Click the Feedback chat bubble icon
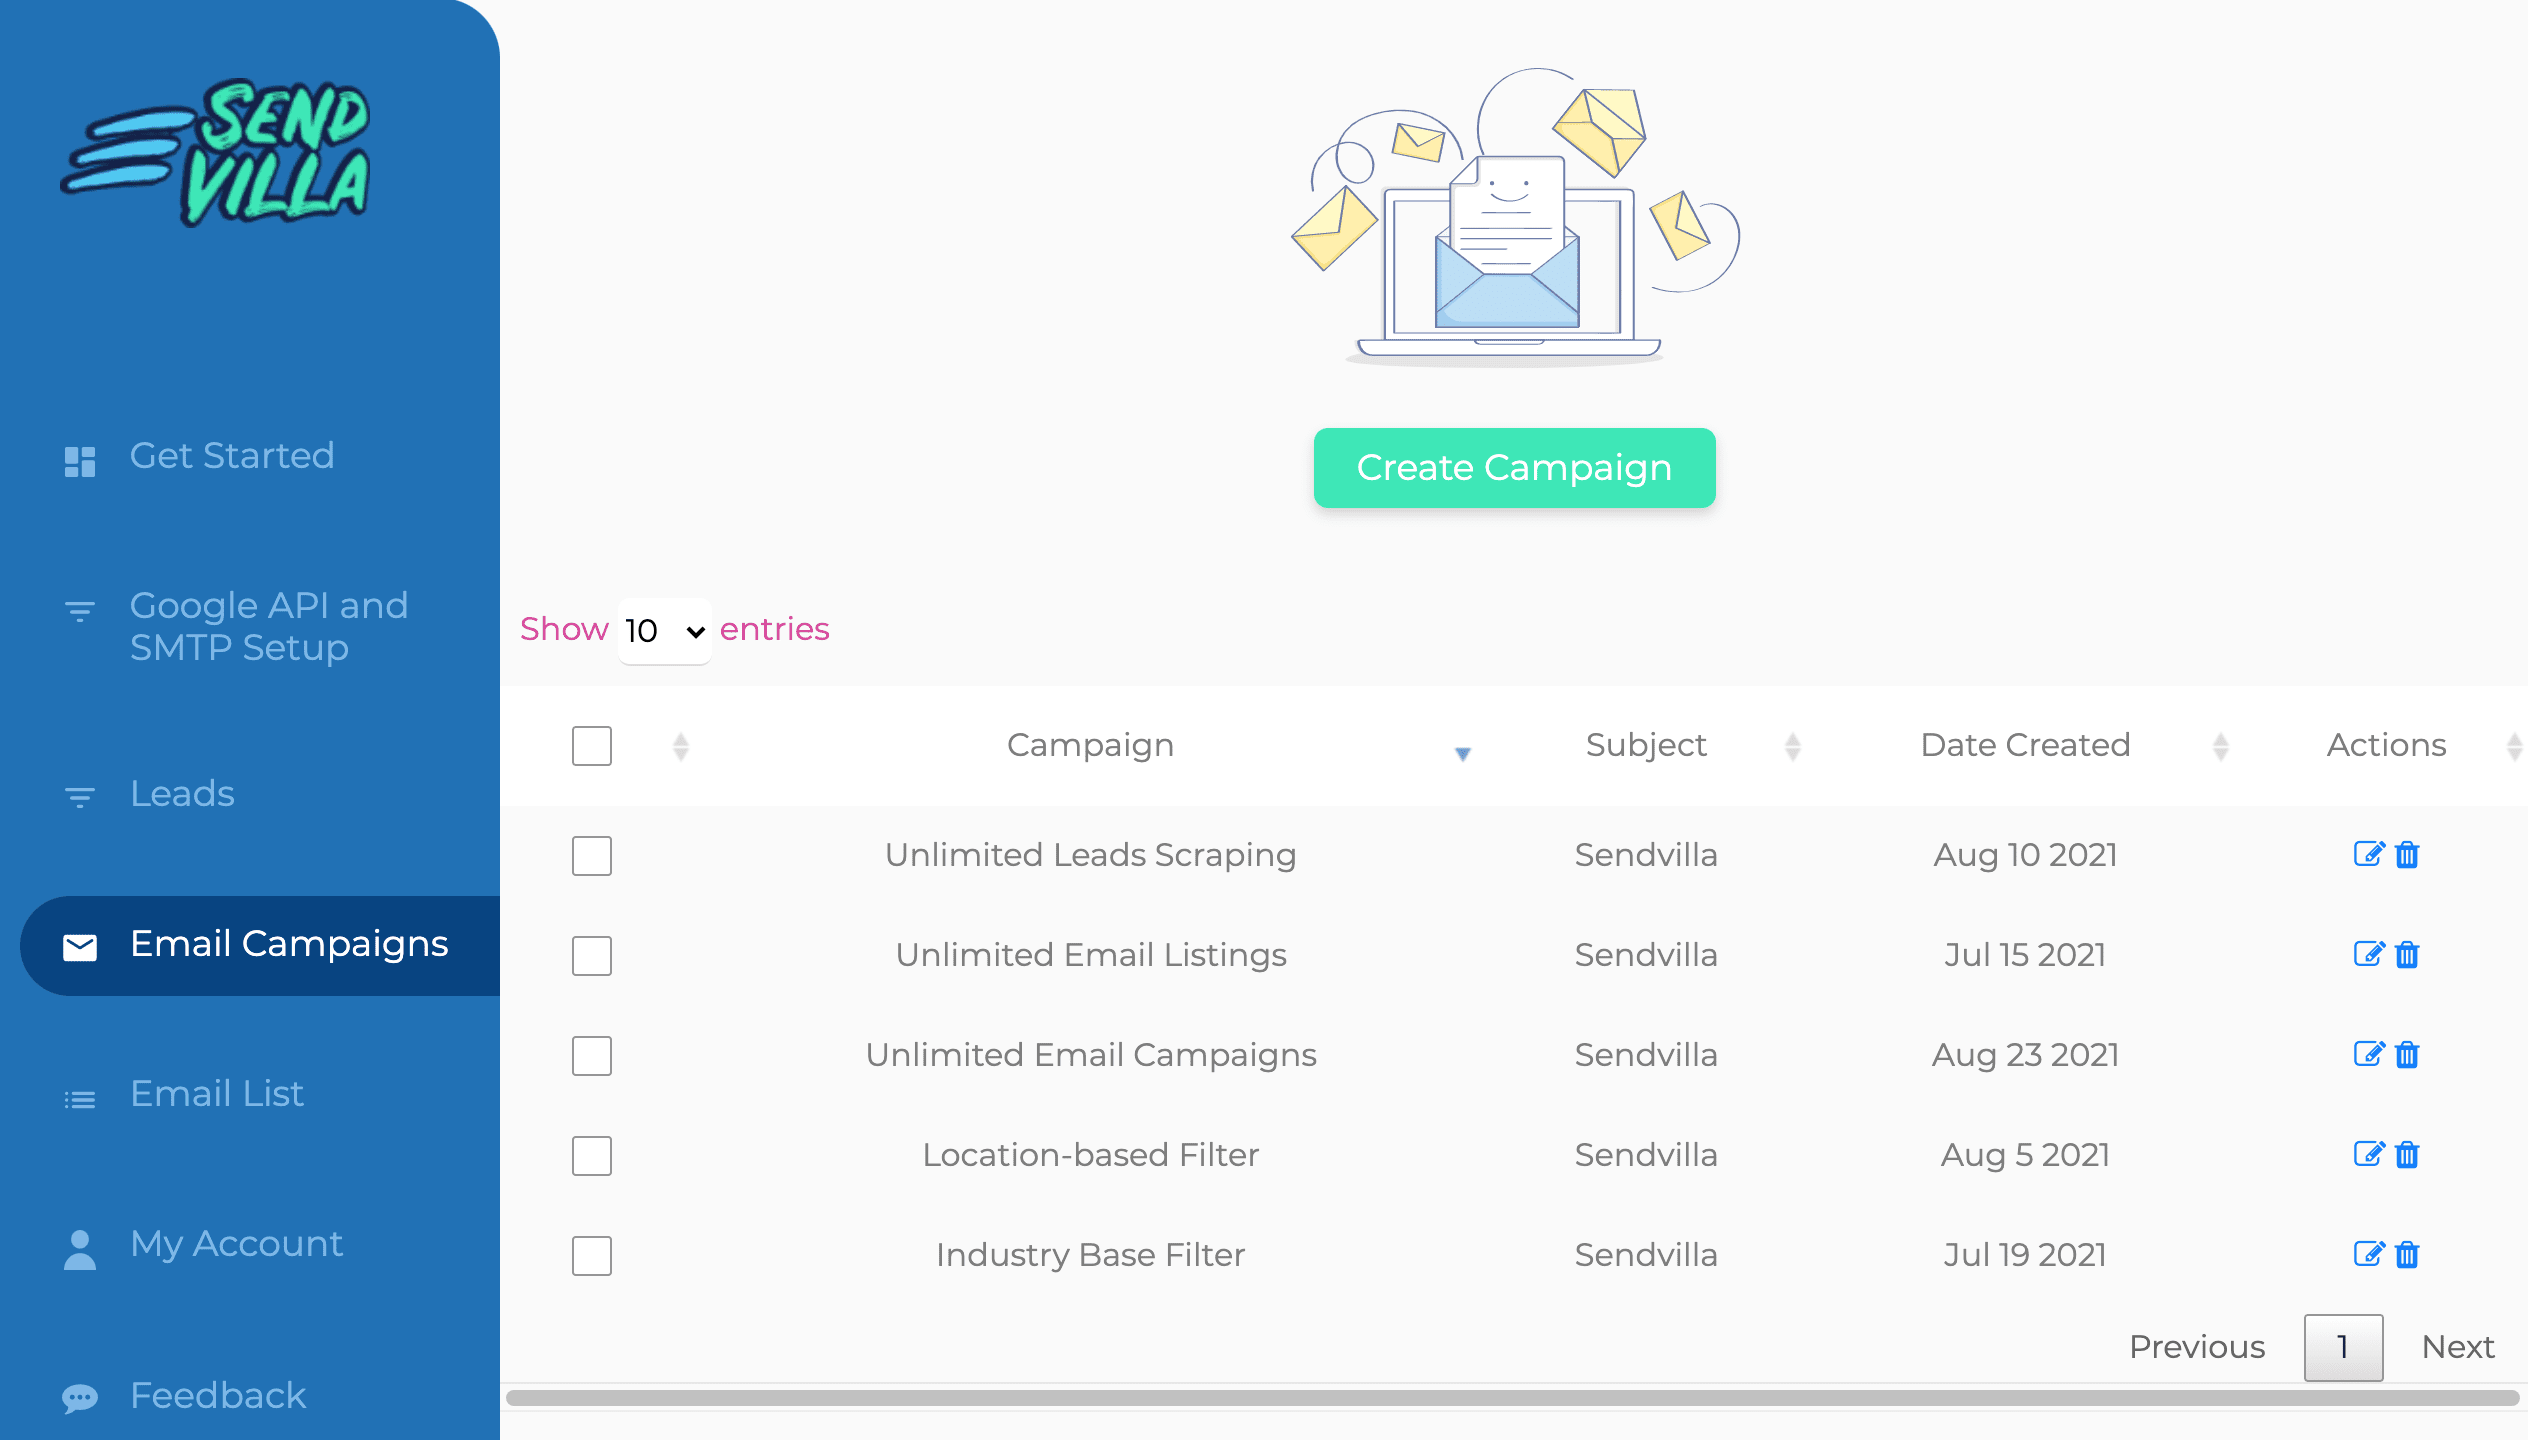Viewport: 2528px width, 1440px height. tap(80, 1397)
